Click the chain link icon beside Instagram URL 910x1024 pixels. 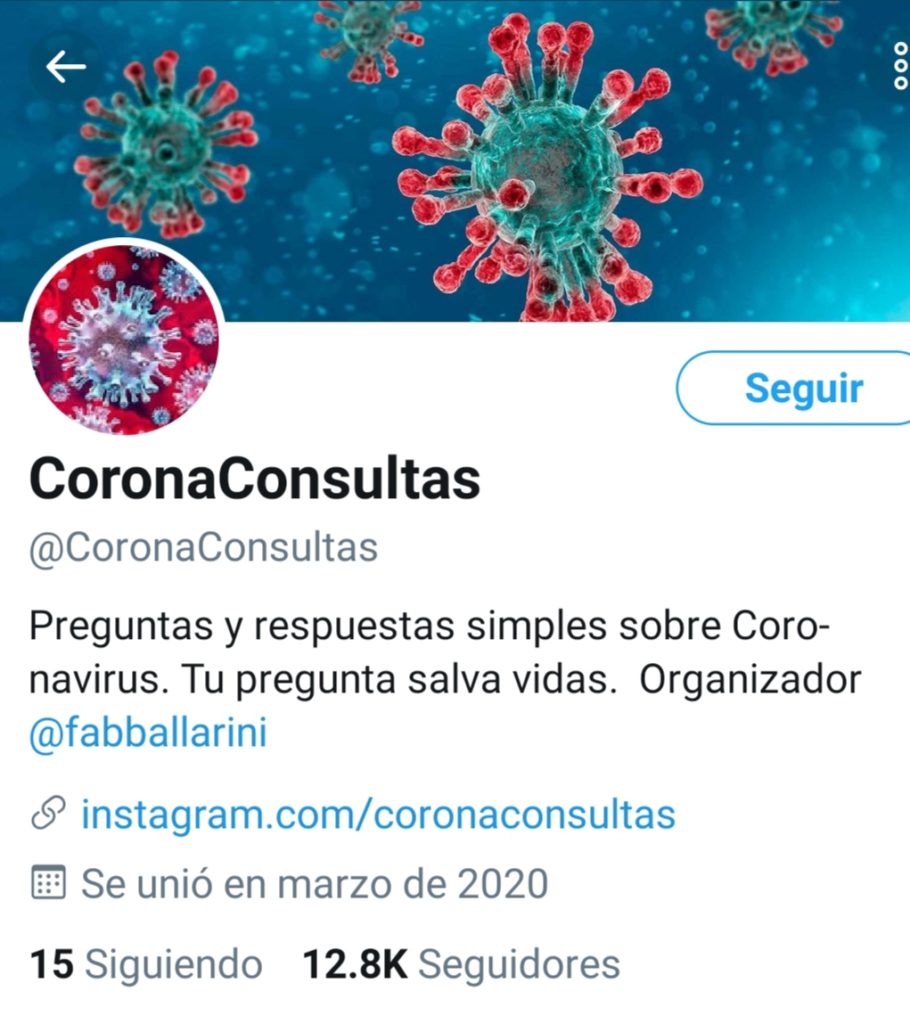click(x=48, y=813)
